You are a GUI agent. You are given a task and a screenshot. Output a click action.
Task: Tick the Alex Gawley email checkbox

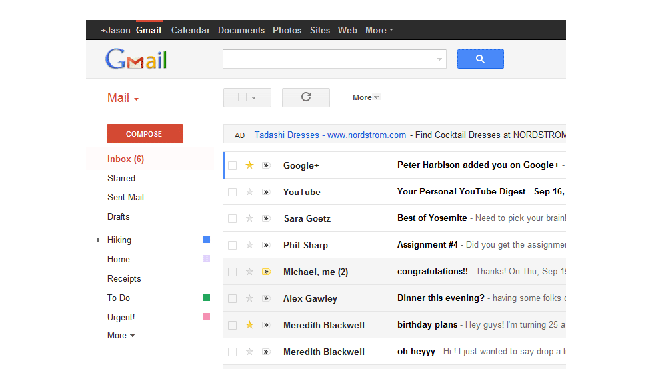tap(232, 299)
